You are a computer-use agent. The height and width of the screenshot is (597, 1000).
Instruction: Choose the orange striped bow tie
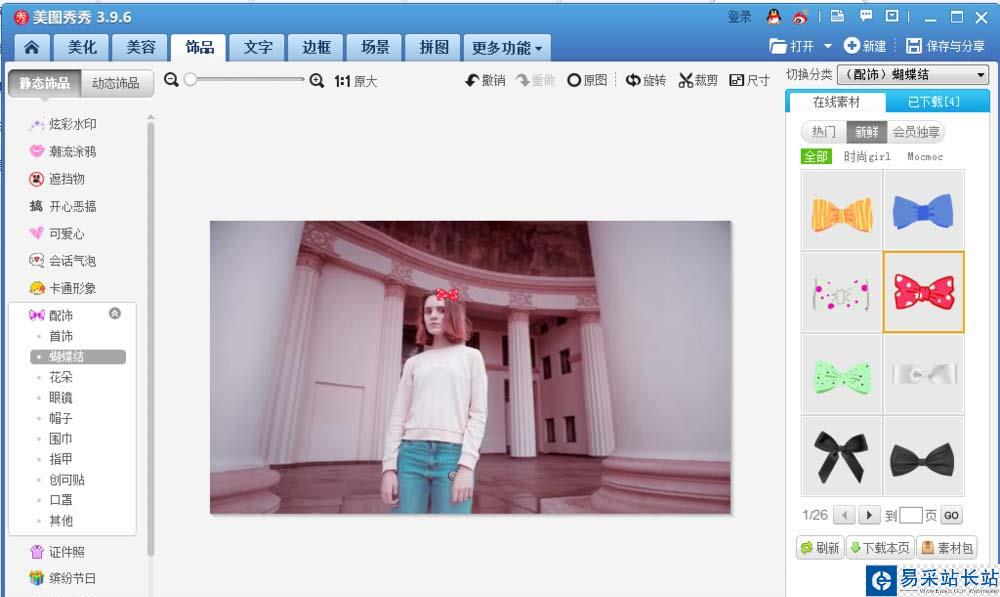tap(841, 210)
